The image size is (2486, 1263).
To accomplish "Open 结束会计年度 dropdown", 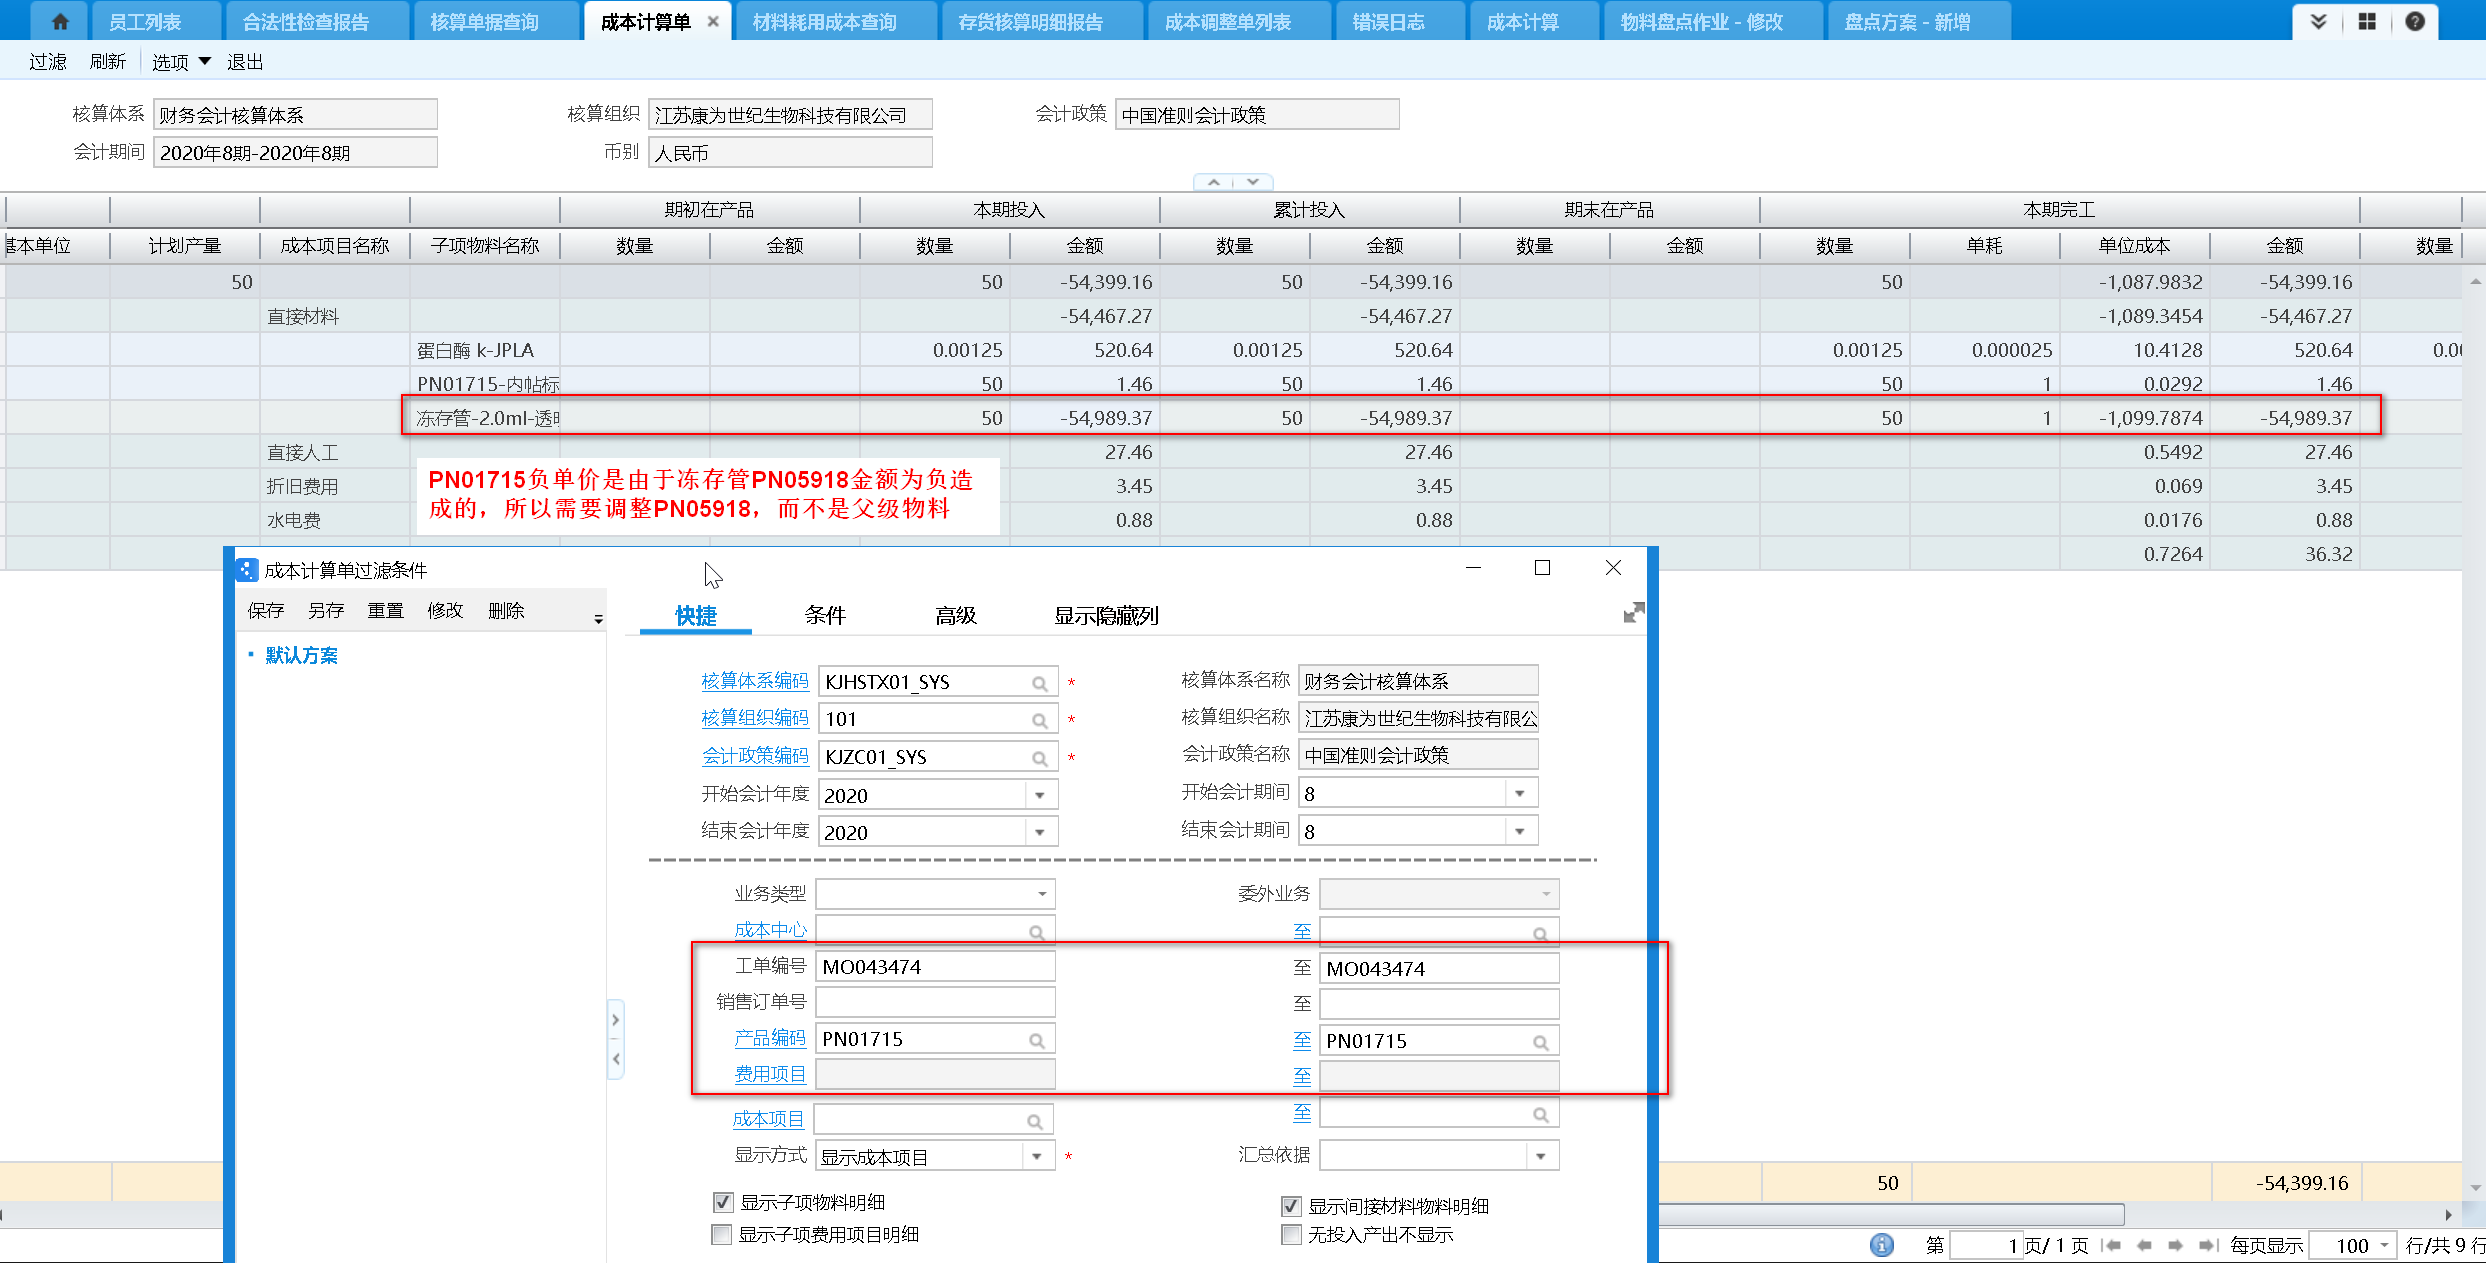I will 1040,832.
